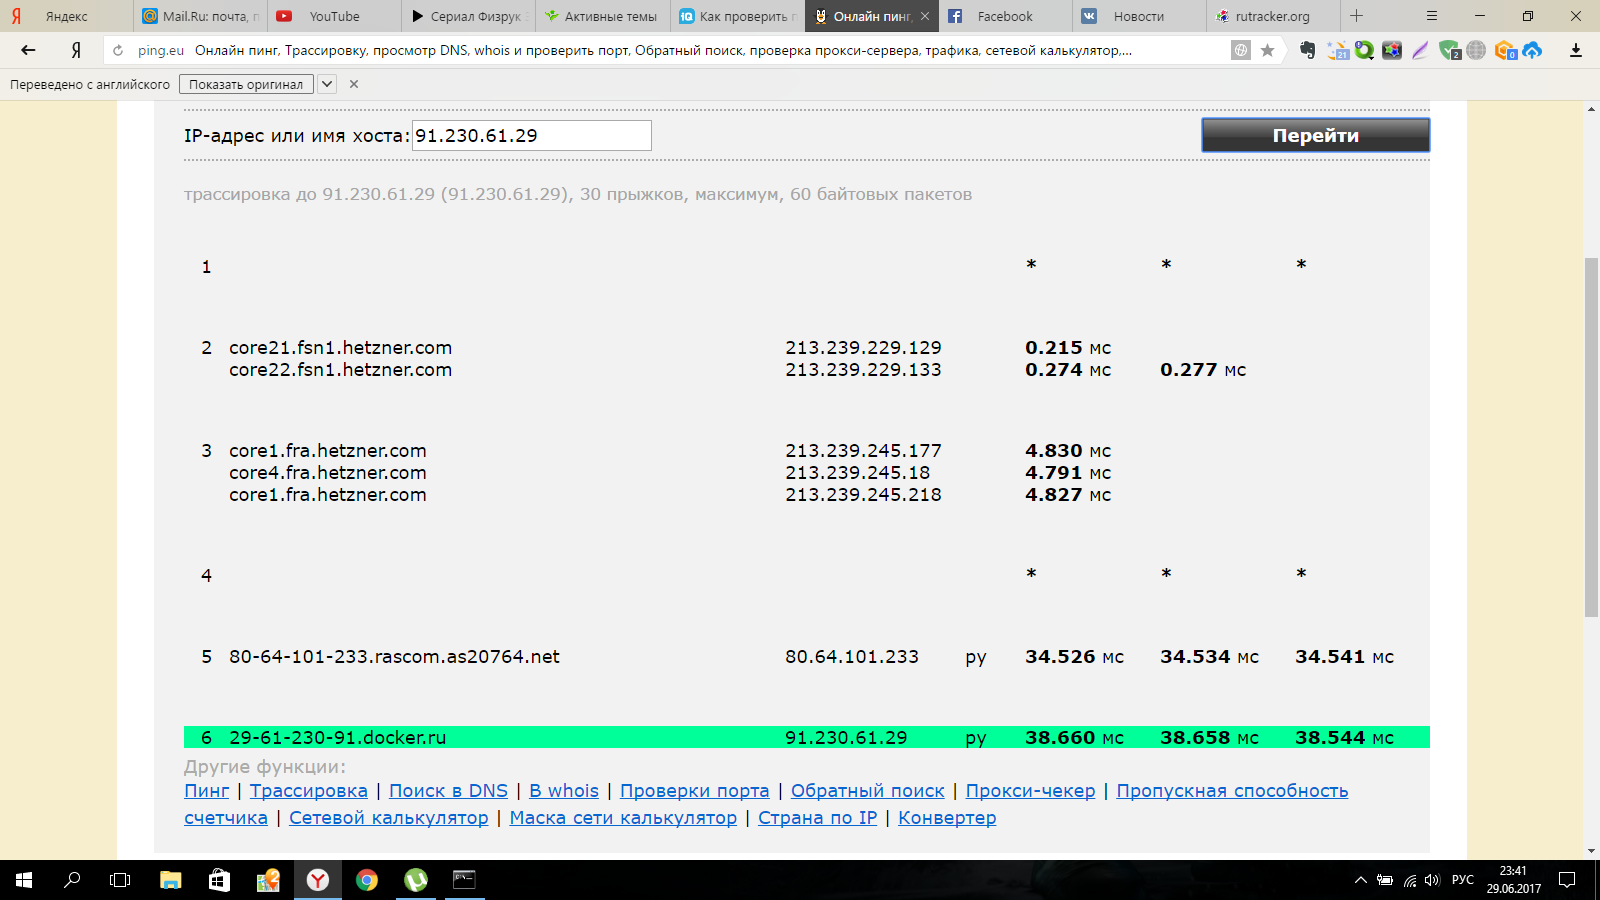1600x900 pixels.
Task: Open the blue cloud upload extension
Action: coord(1532,50)
